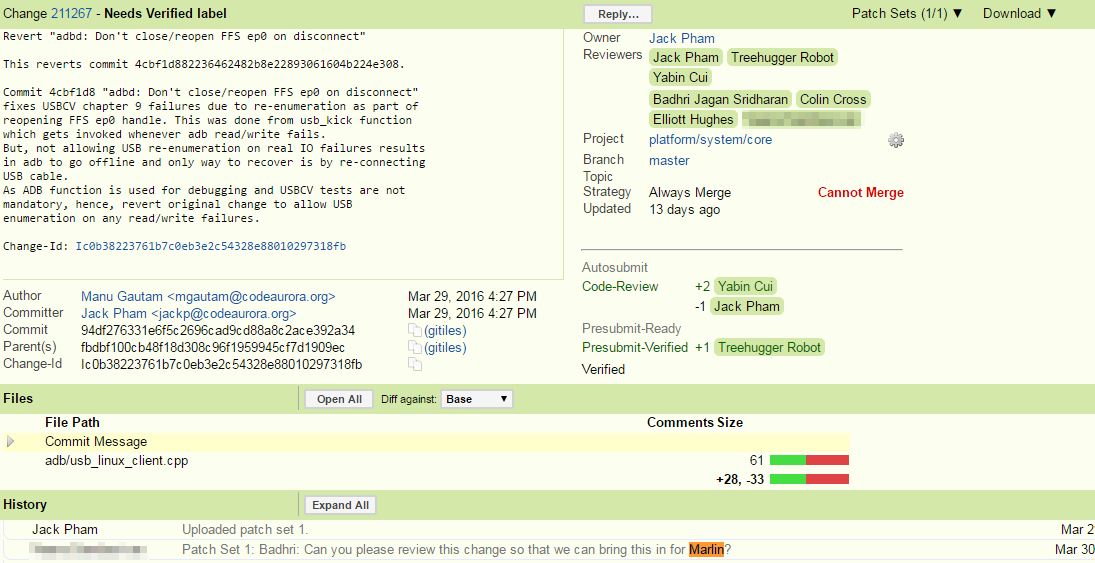This screenshot has height=563, width=1095.
Task: Select the Colin Cross reviewer chip
Action: tap(833, 99)
